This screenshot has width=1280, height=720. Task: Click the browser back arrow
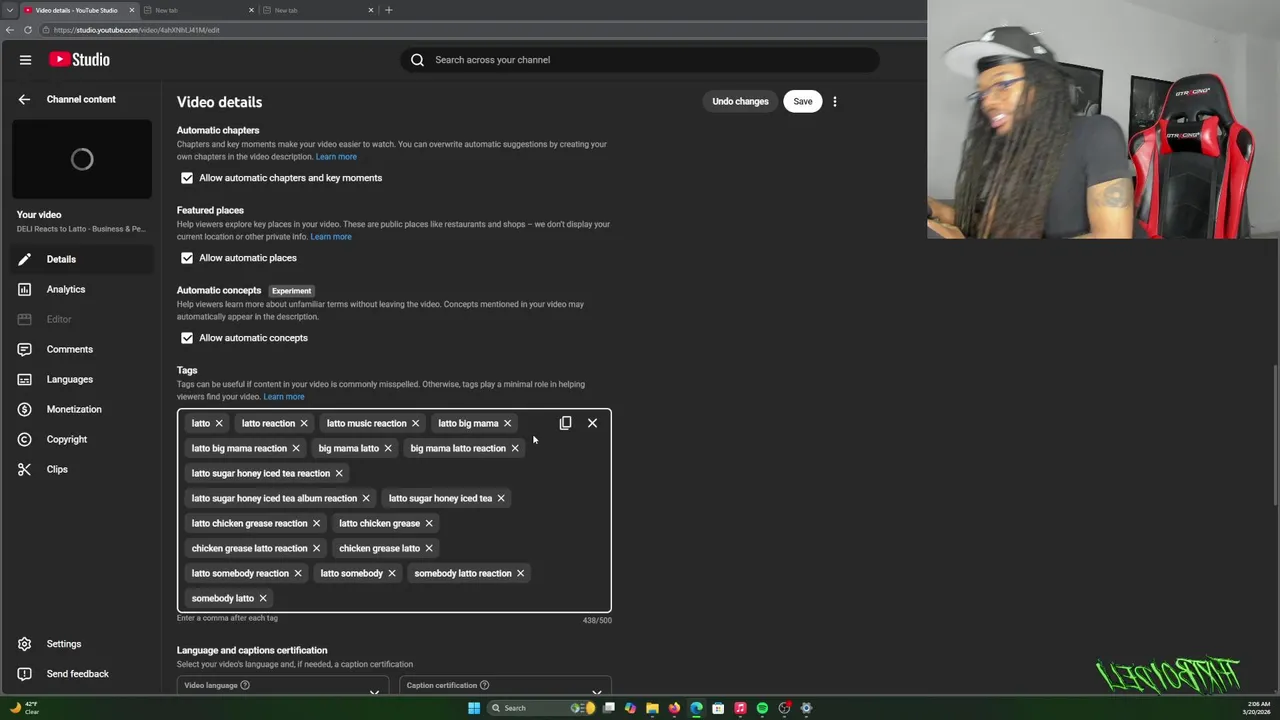[10, 30]
